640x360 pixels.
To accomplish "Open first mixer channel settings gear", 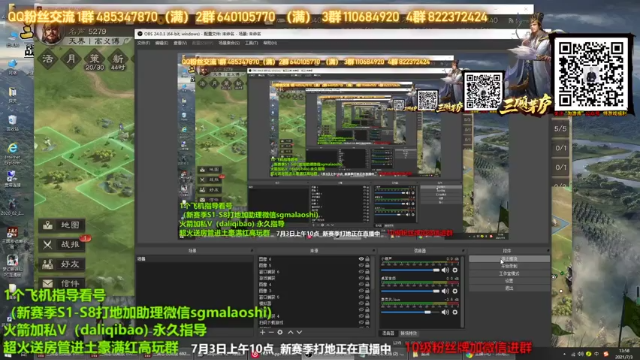I will [x=455, y=270].
